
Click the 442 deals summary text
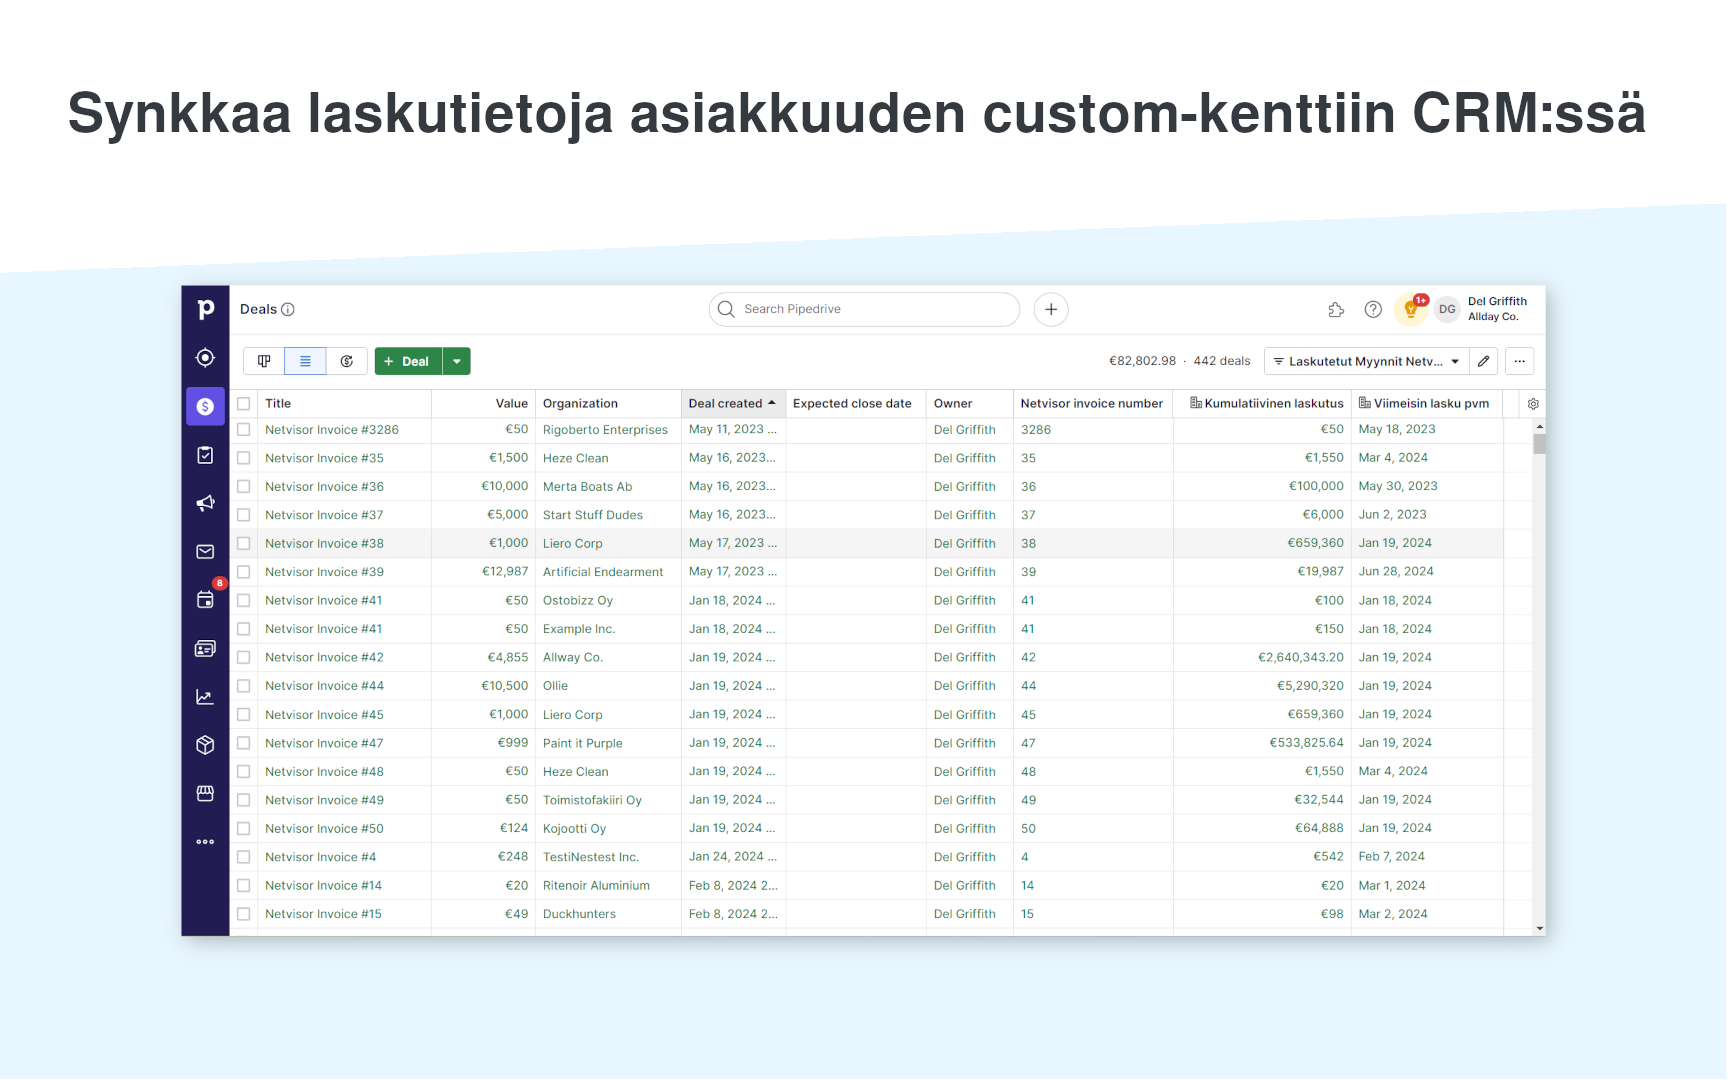[x=1221, y=361]
